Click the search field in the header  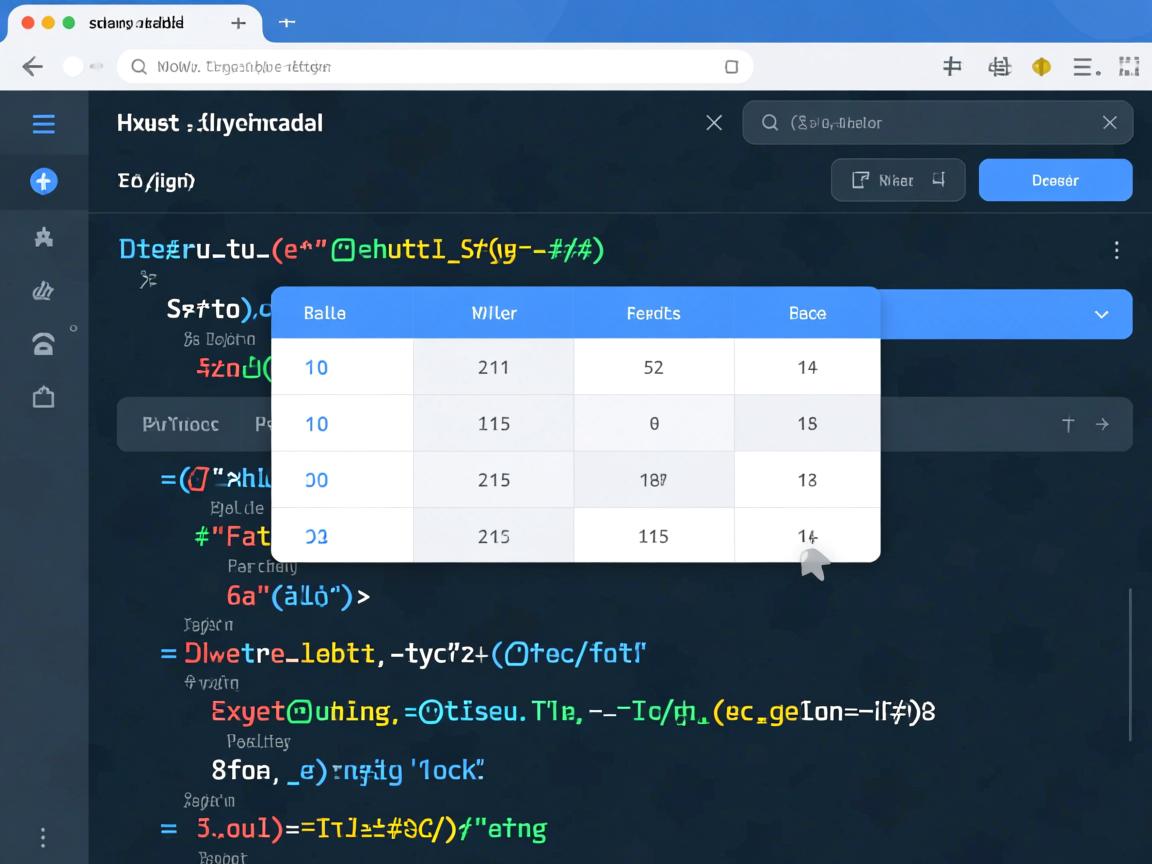930,122
